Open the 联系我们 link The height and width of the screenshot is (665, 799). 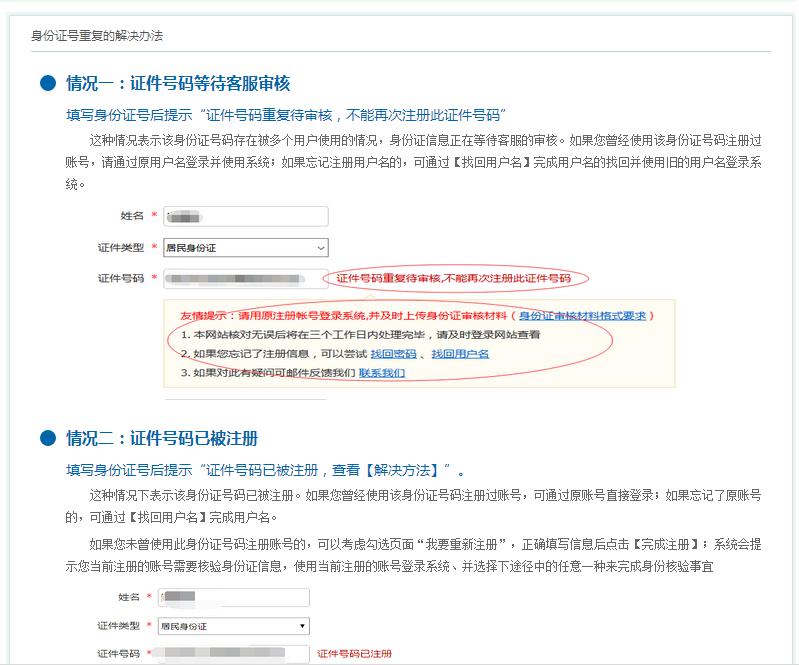[382, 373]
